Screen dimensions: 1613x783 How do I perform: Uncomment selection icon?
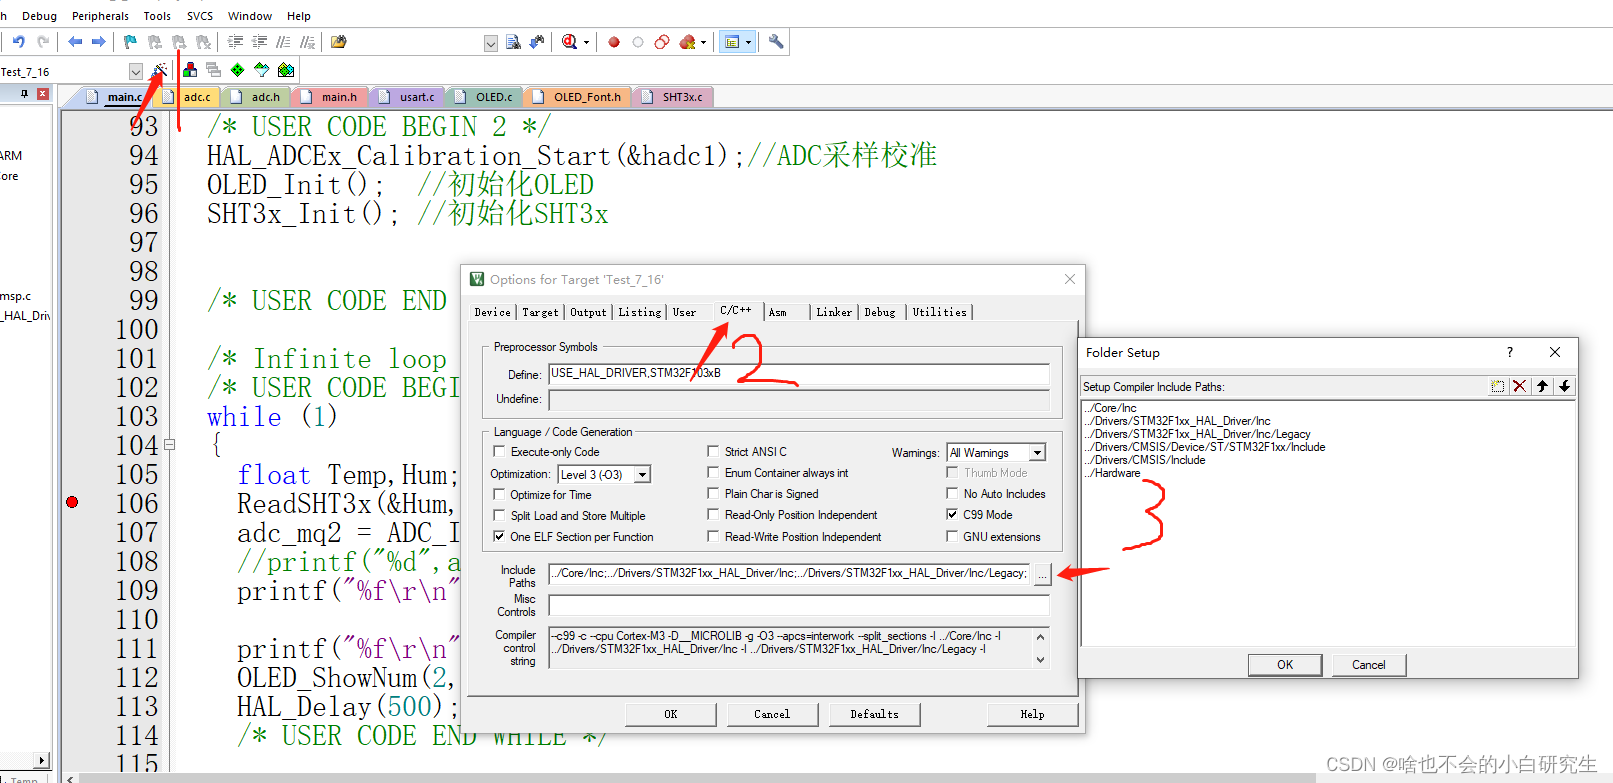[x=307, y=42]
